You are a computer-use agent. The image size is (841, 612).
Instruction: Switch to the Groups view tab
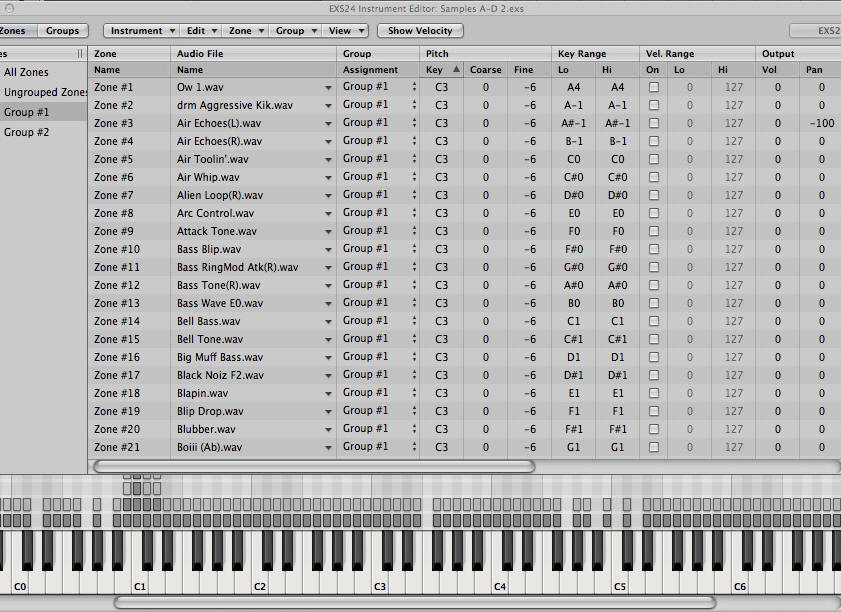(62, 31)
